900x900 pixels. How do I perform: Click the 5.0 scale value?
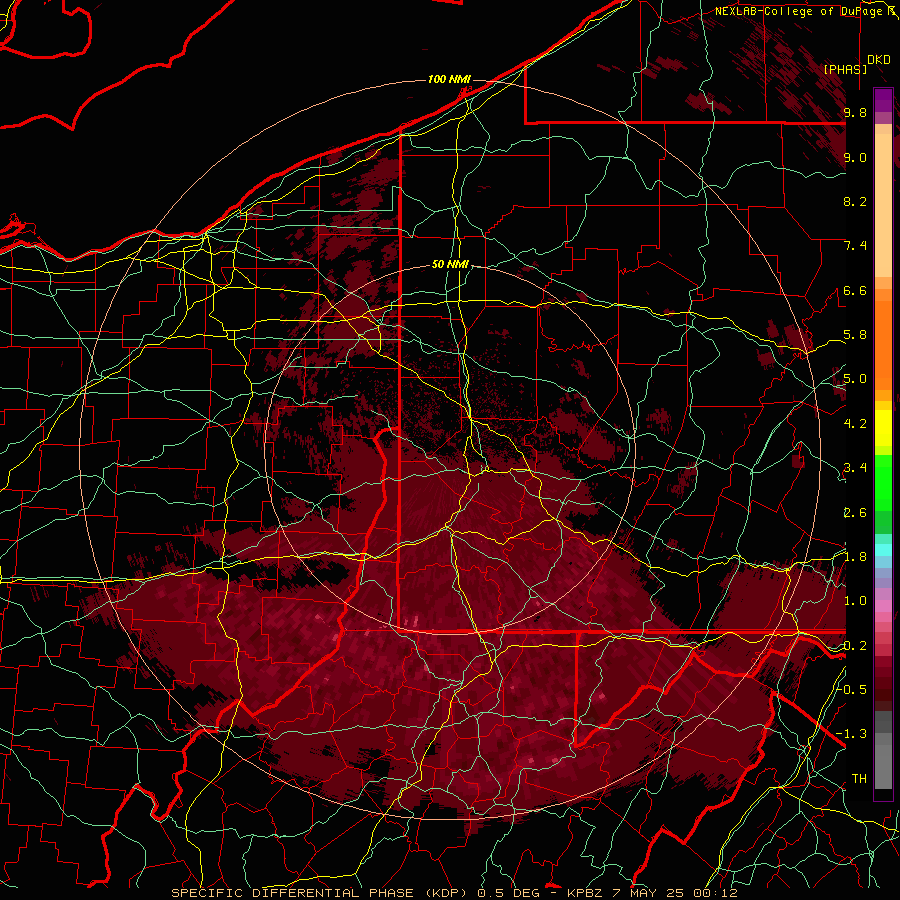pyautogui.click(x=855, y=379)
